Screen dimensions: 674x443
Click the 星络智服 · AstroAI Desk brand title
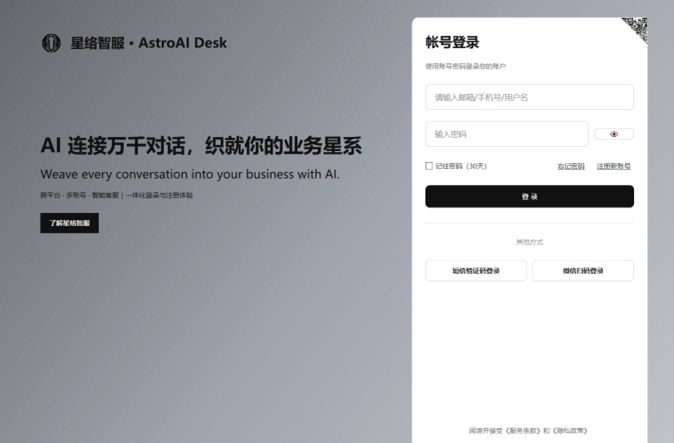pyautogui.click(x=149, y=43)
